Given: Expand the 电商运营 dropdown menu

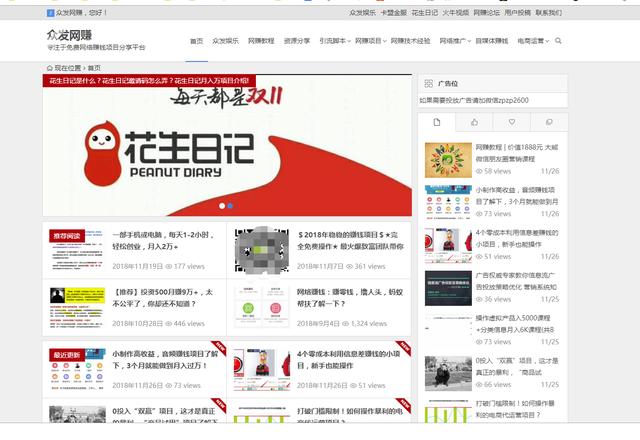Looking at the screenshot, I should [x=533, y=41].
